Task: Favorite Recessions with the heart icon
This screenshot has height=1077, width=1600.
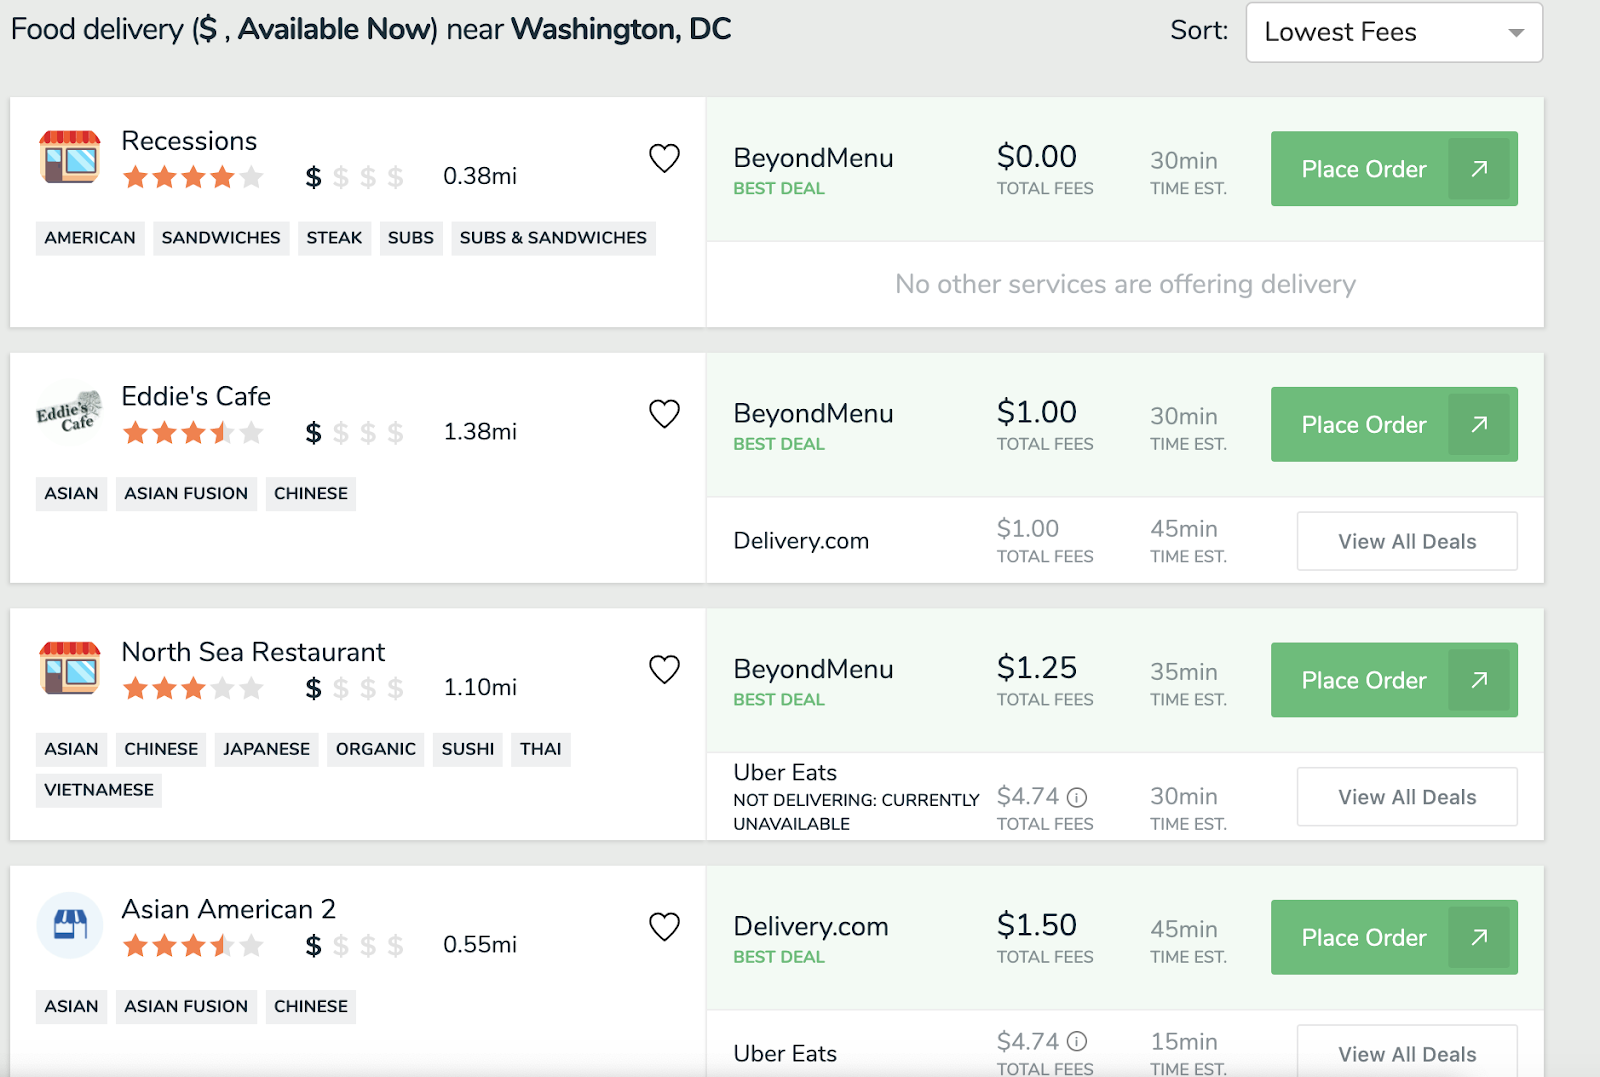Action: pyautogui.click(x=664, y=158)
